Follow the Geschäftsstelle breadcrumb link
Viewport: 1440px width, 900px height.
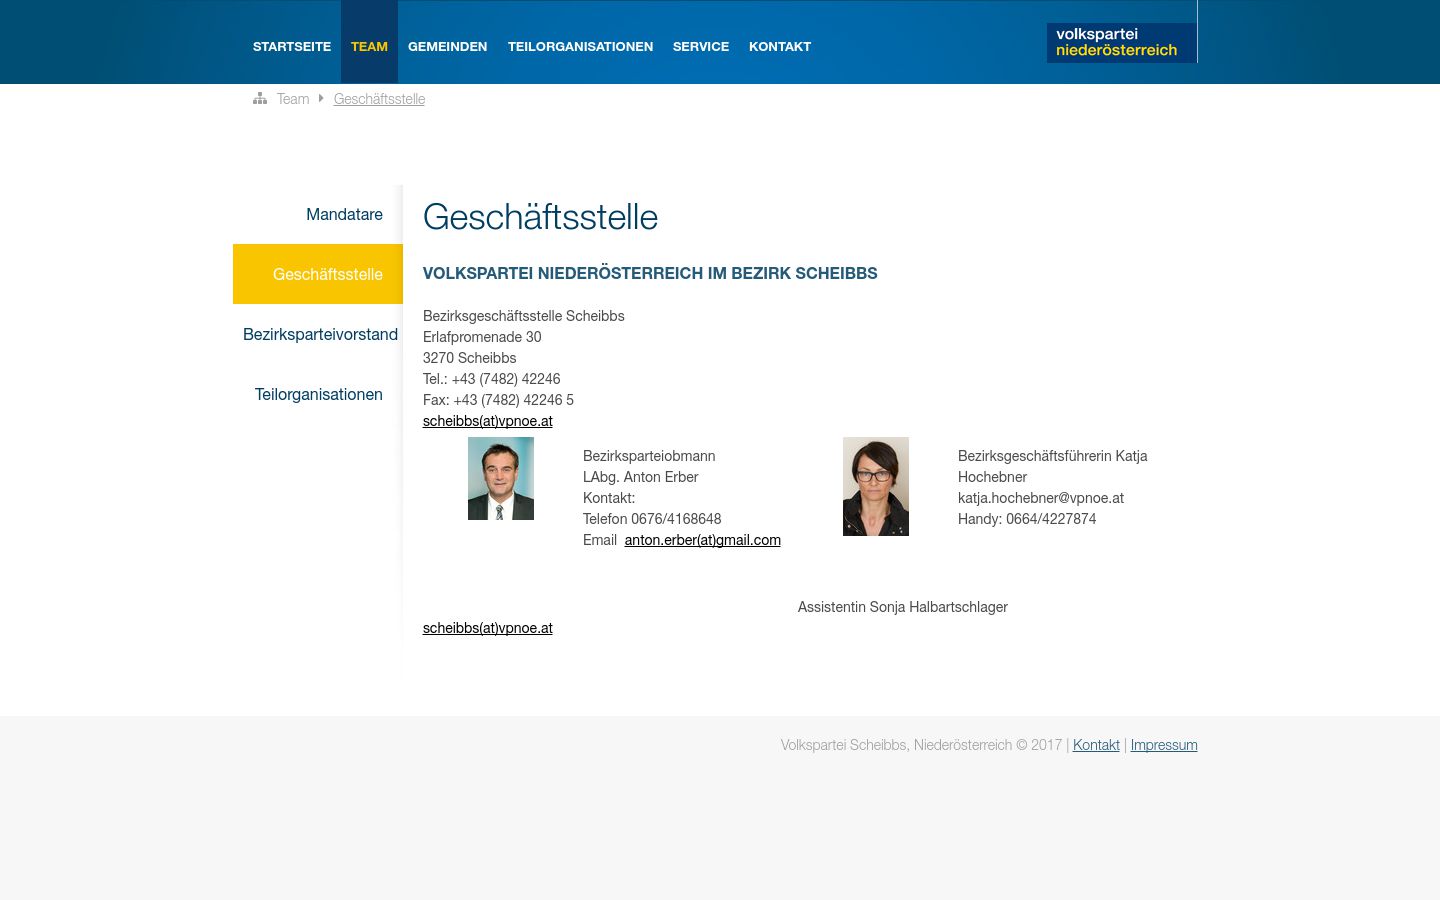pyautogui.click(x=379, y=99)
